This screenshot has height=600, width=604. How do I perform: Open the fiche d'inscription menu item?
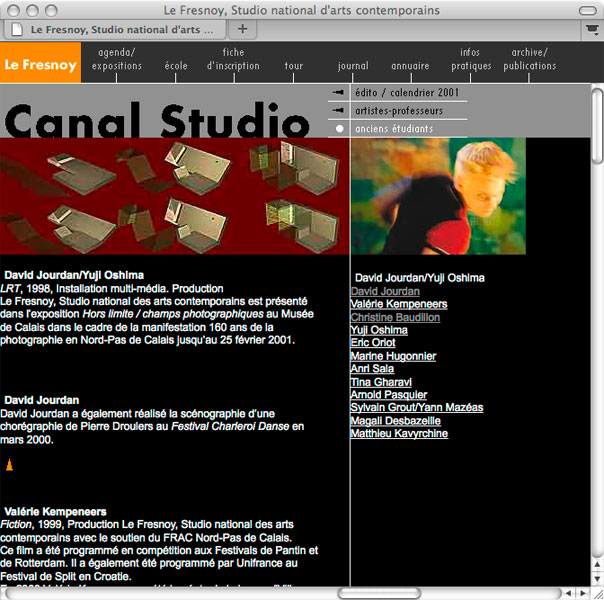[x=233, y=59]
